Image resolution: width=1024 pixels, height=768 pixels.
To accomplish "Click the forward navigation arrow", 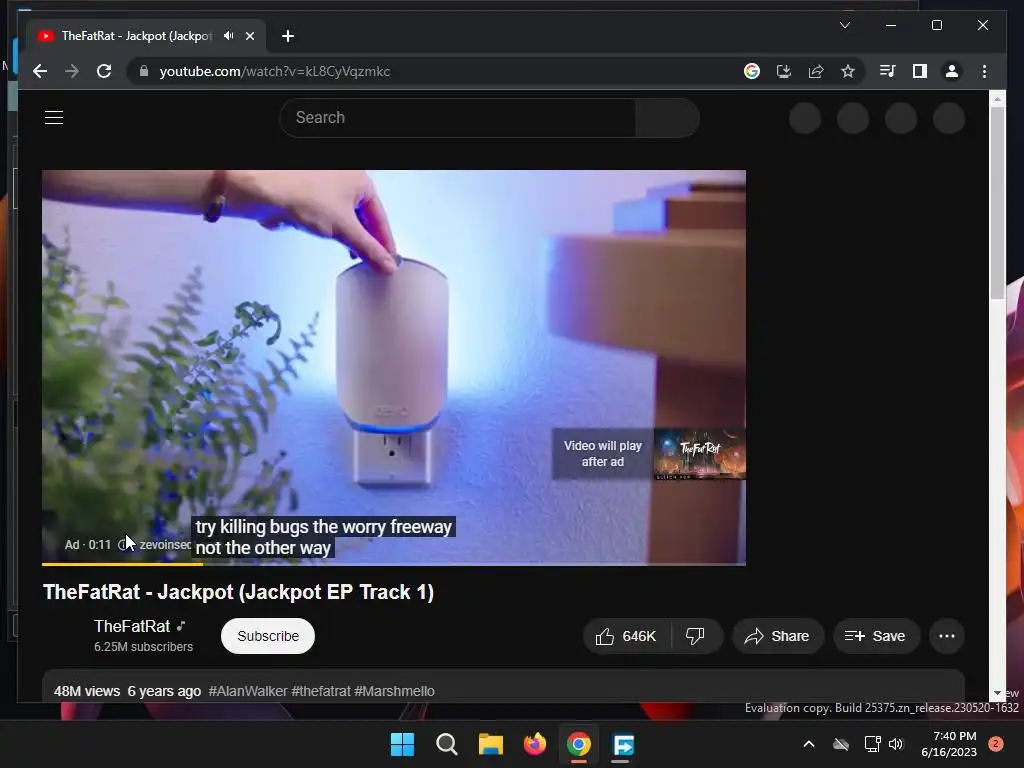I will pos(72,71).
